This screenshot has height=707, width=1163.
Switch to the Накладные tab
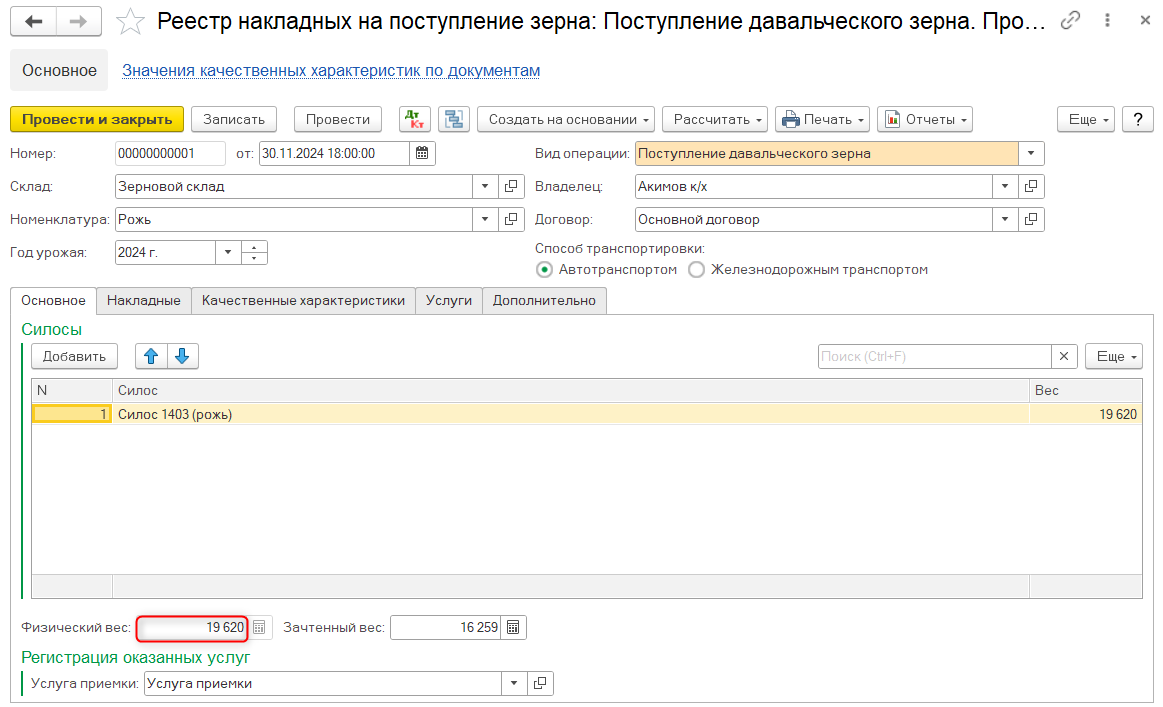point(144,300)
